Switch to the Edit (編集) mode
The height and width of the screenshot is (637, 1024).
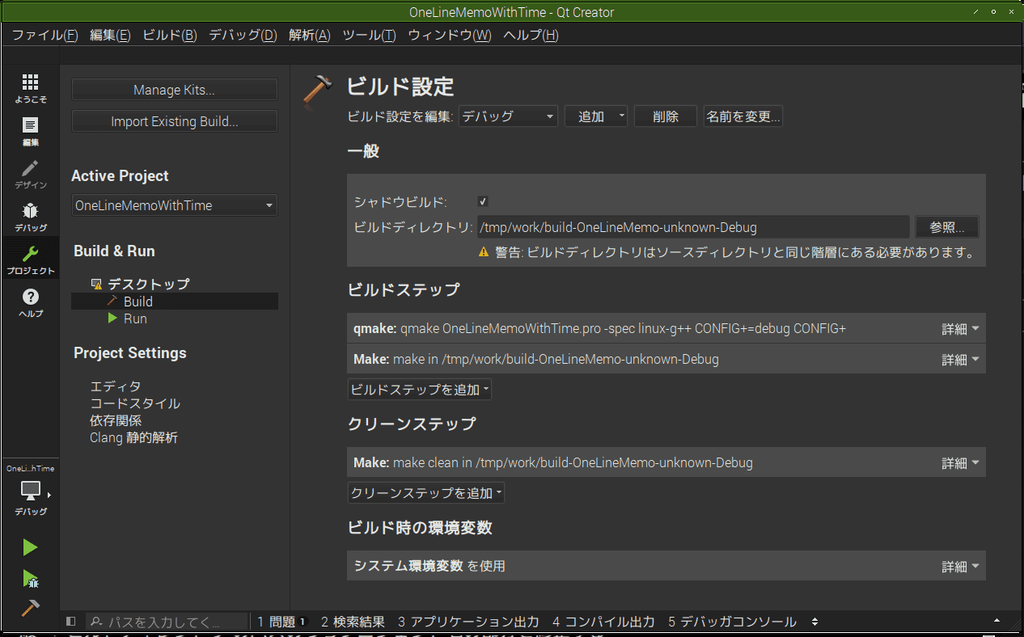pyautogui.click(x=30, y=131)
